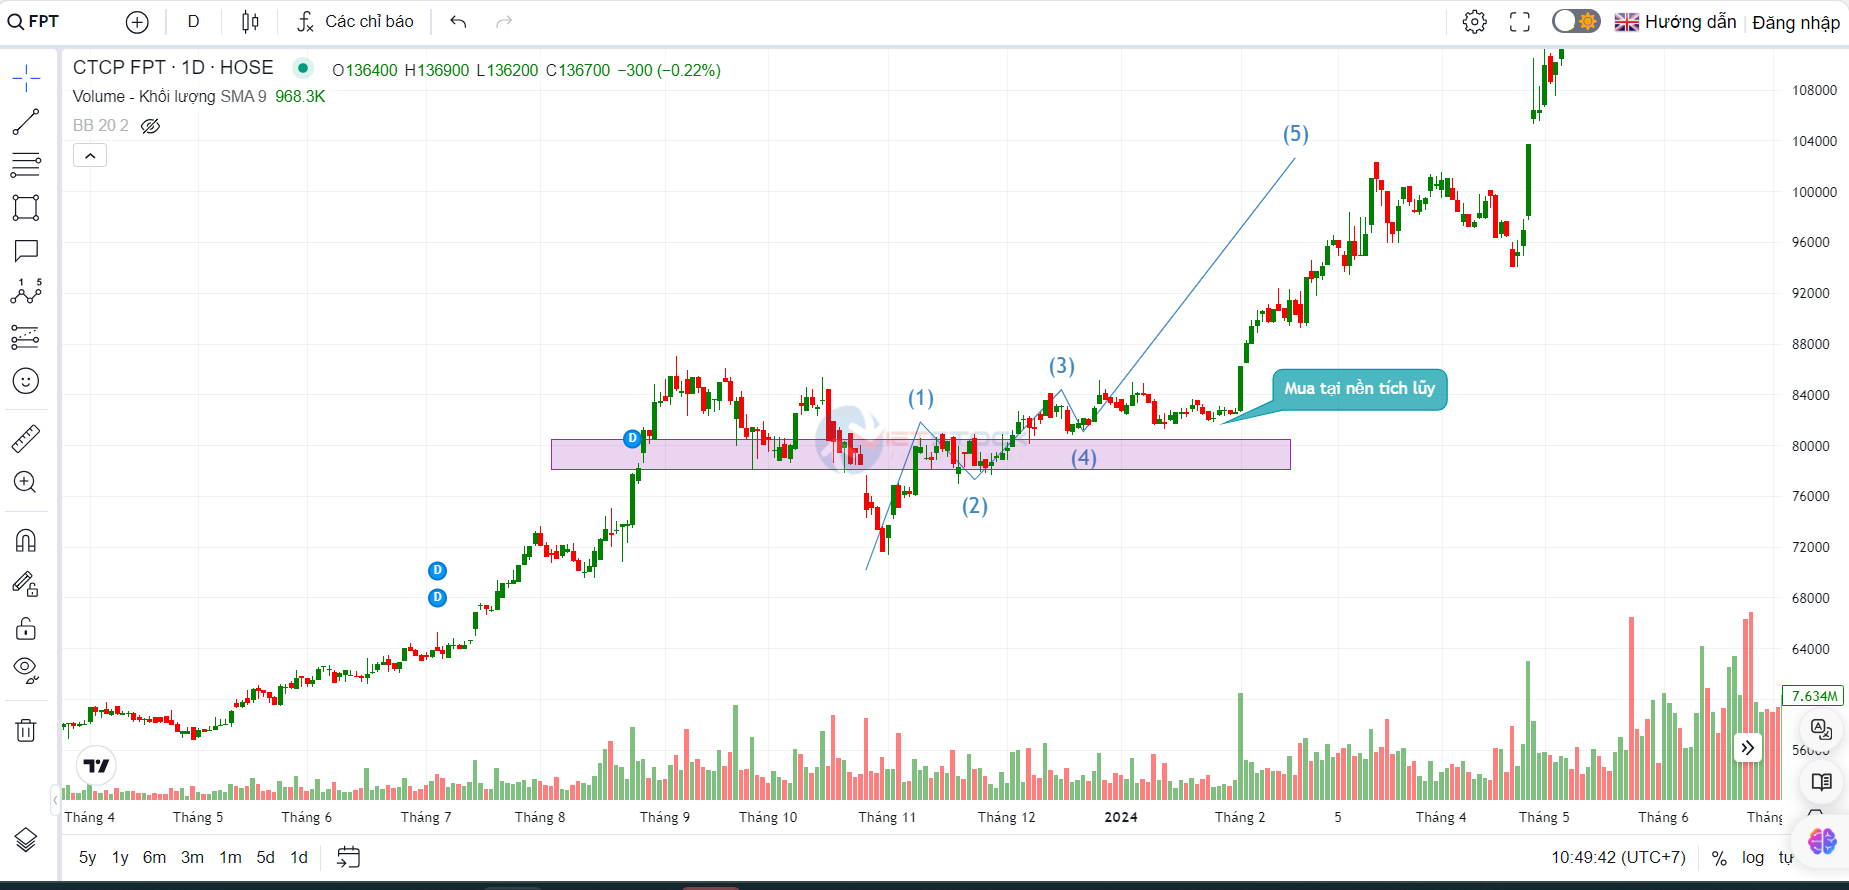Select the Elliott wave patterns tool

click(x=26, y=292)
